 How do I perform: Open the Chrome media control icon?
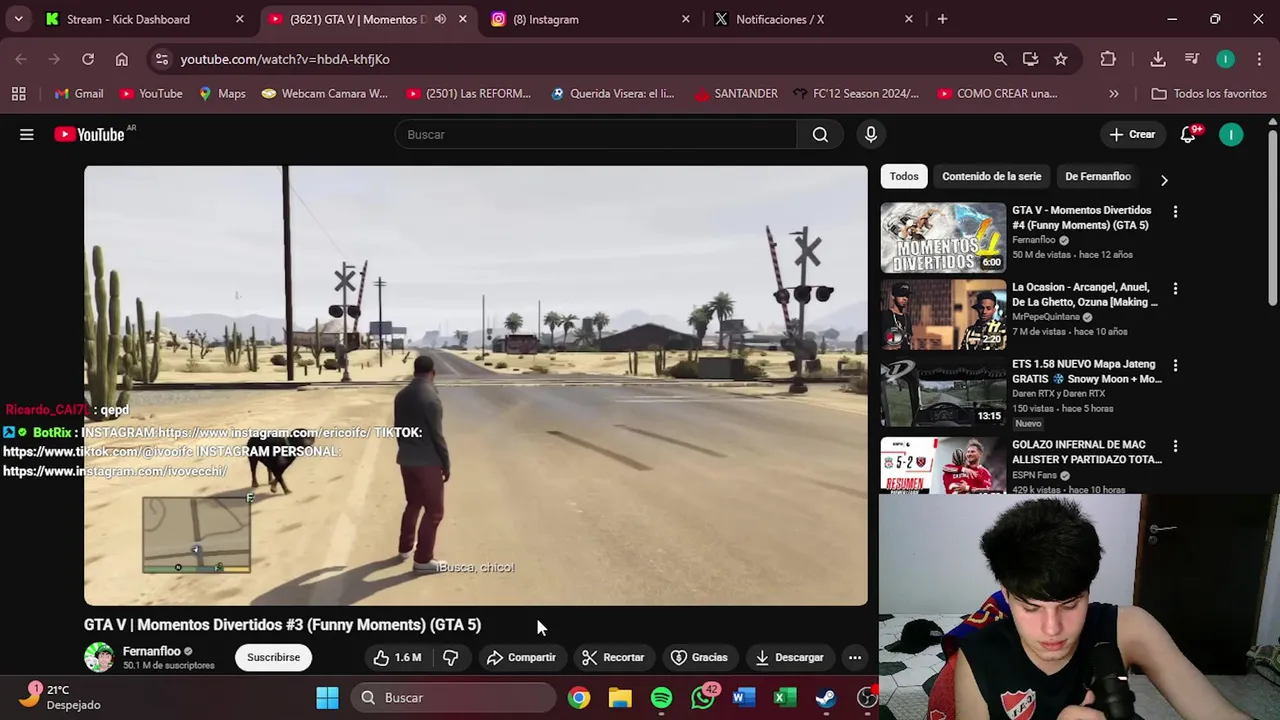1192,59
